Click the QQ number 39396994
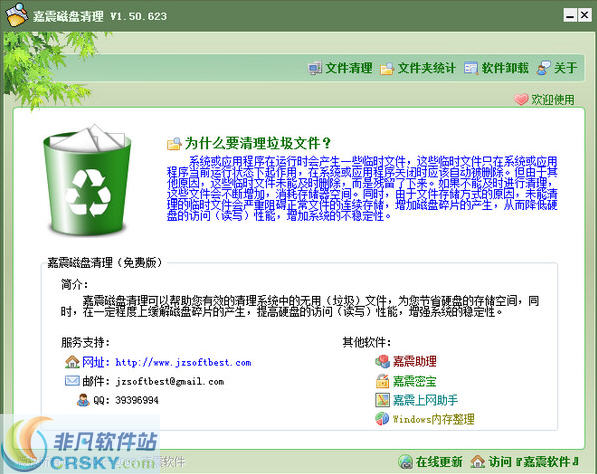 (137, 400)
